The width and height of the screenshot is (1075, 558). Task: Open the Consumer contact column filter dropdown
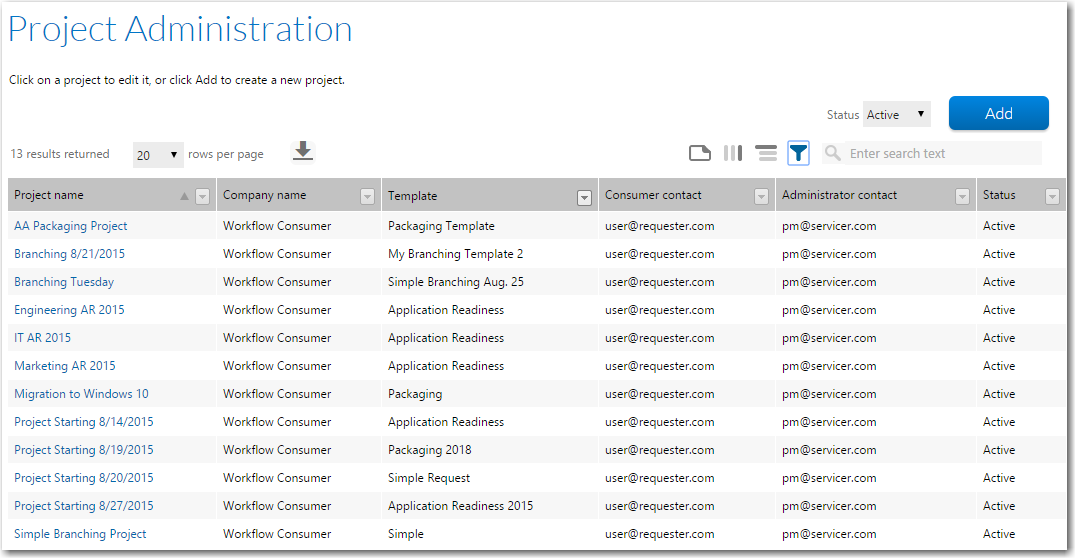[761, 197]
